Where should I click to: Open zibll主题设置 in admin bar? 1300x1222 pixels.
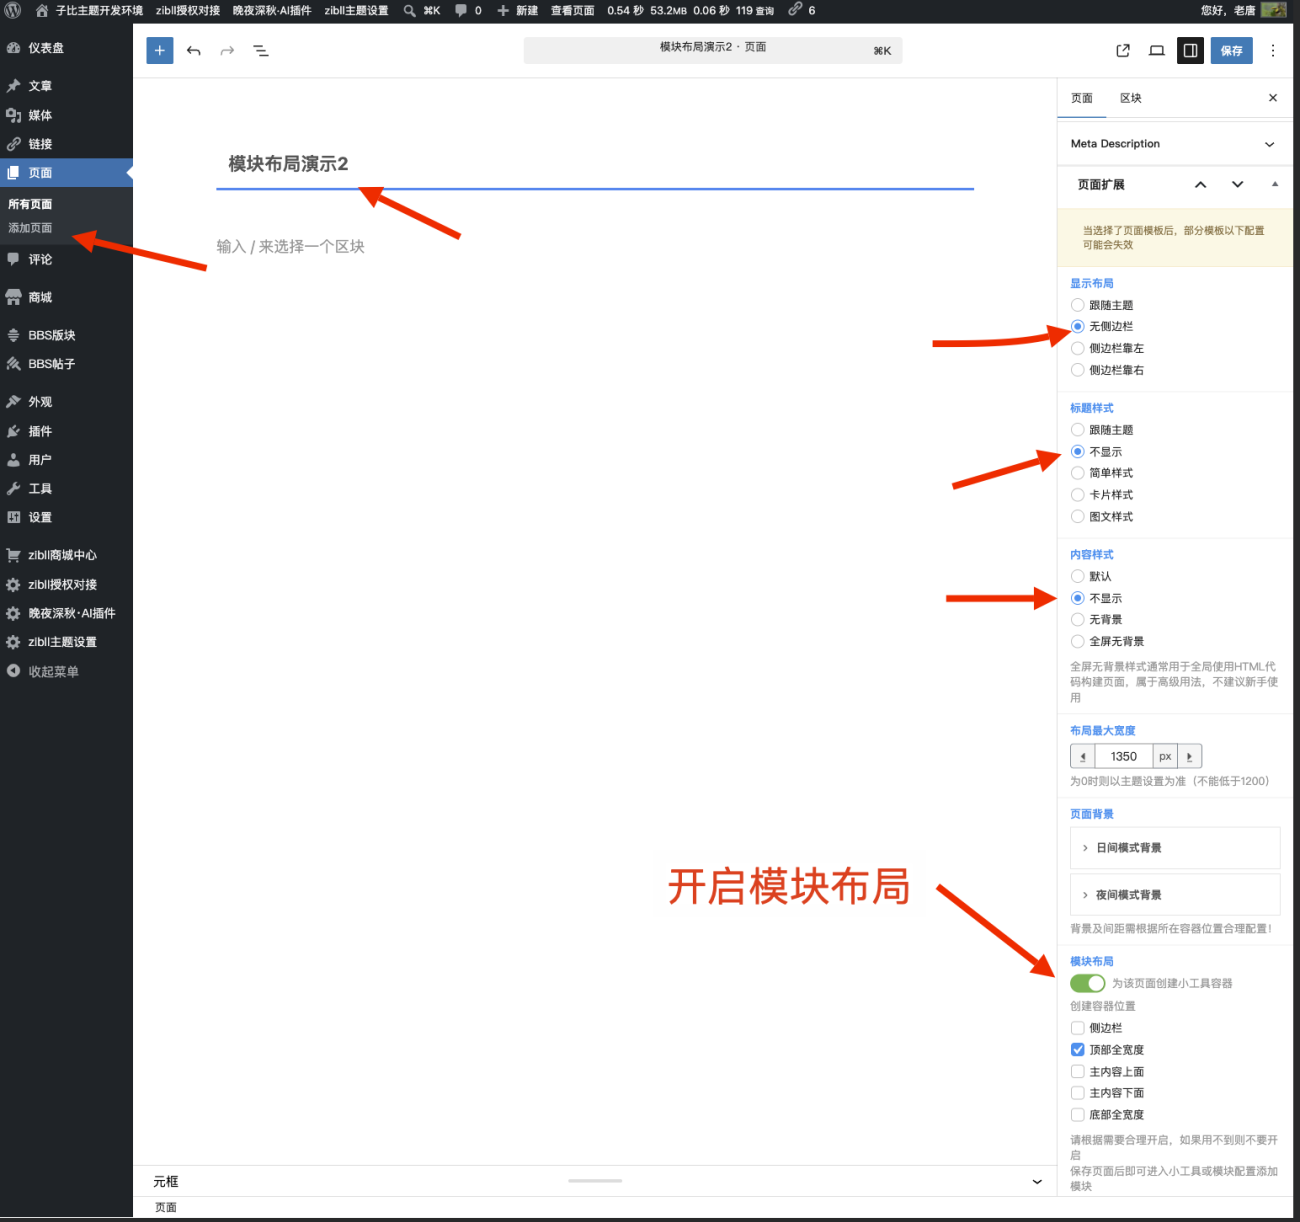click(x=356, y=10)
